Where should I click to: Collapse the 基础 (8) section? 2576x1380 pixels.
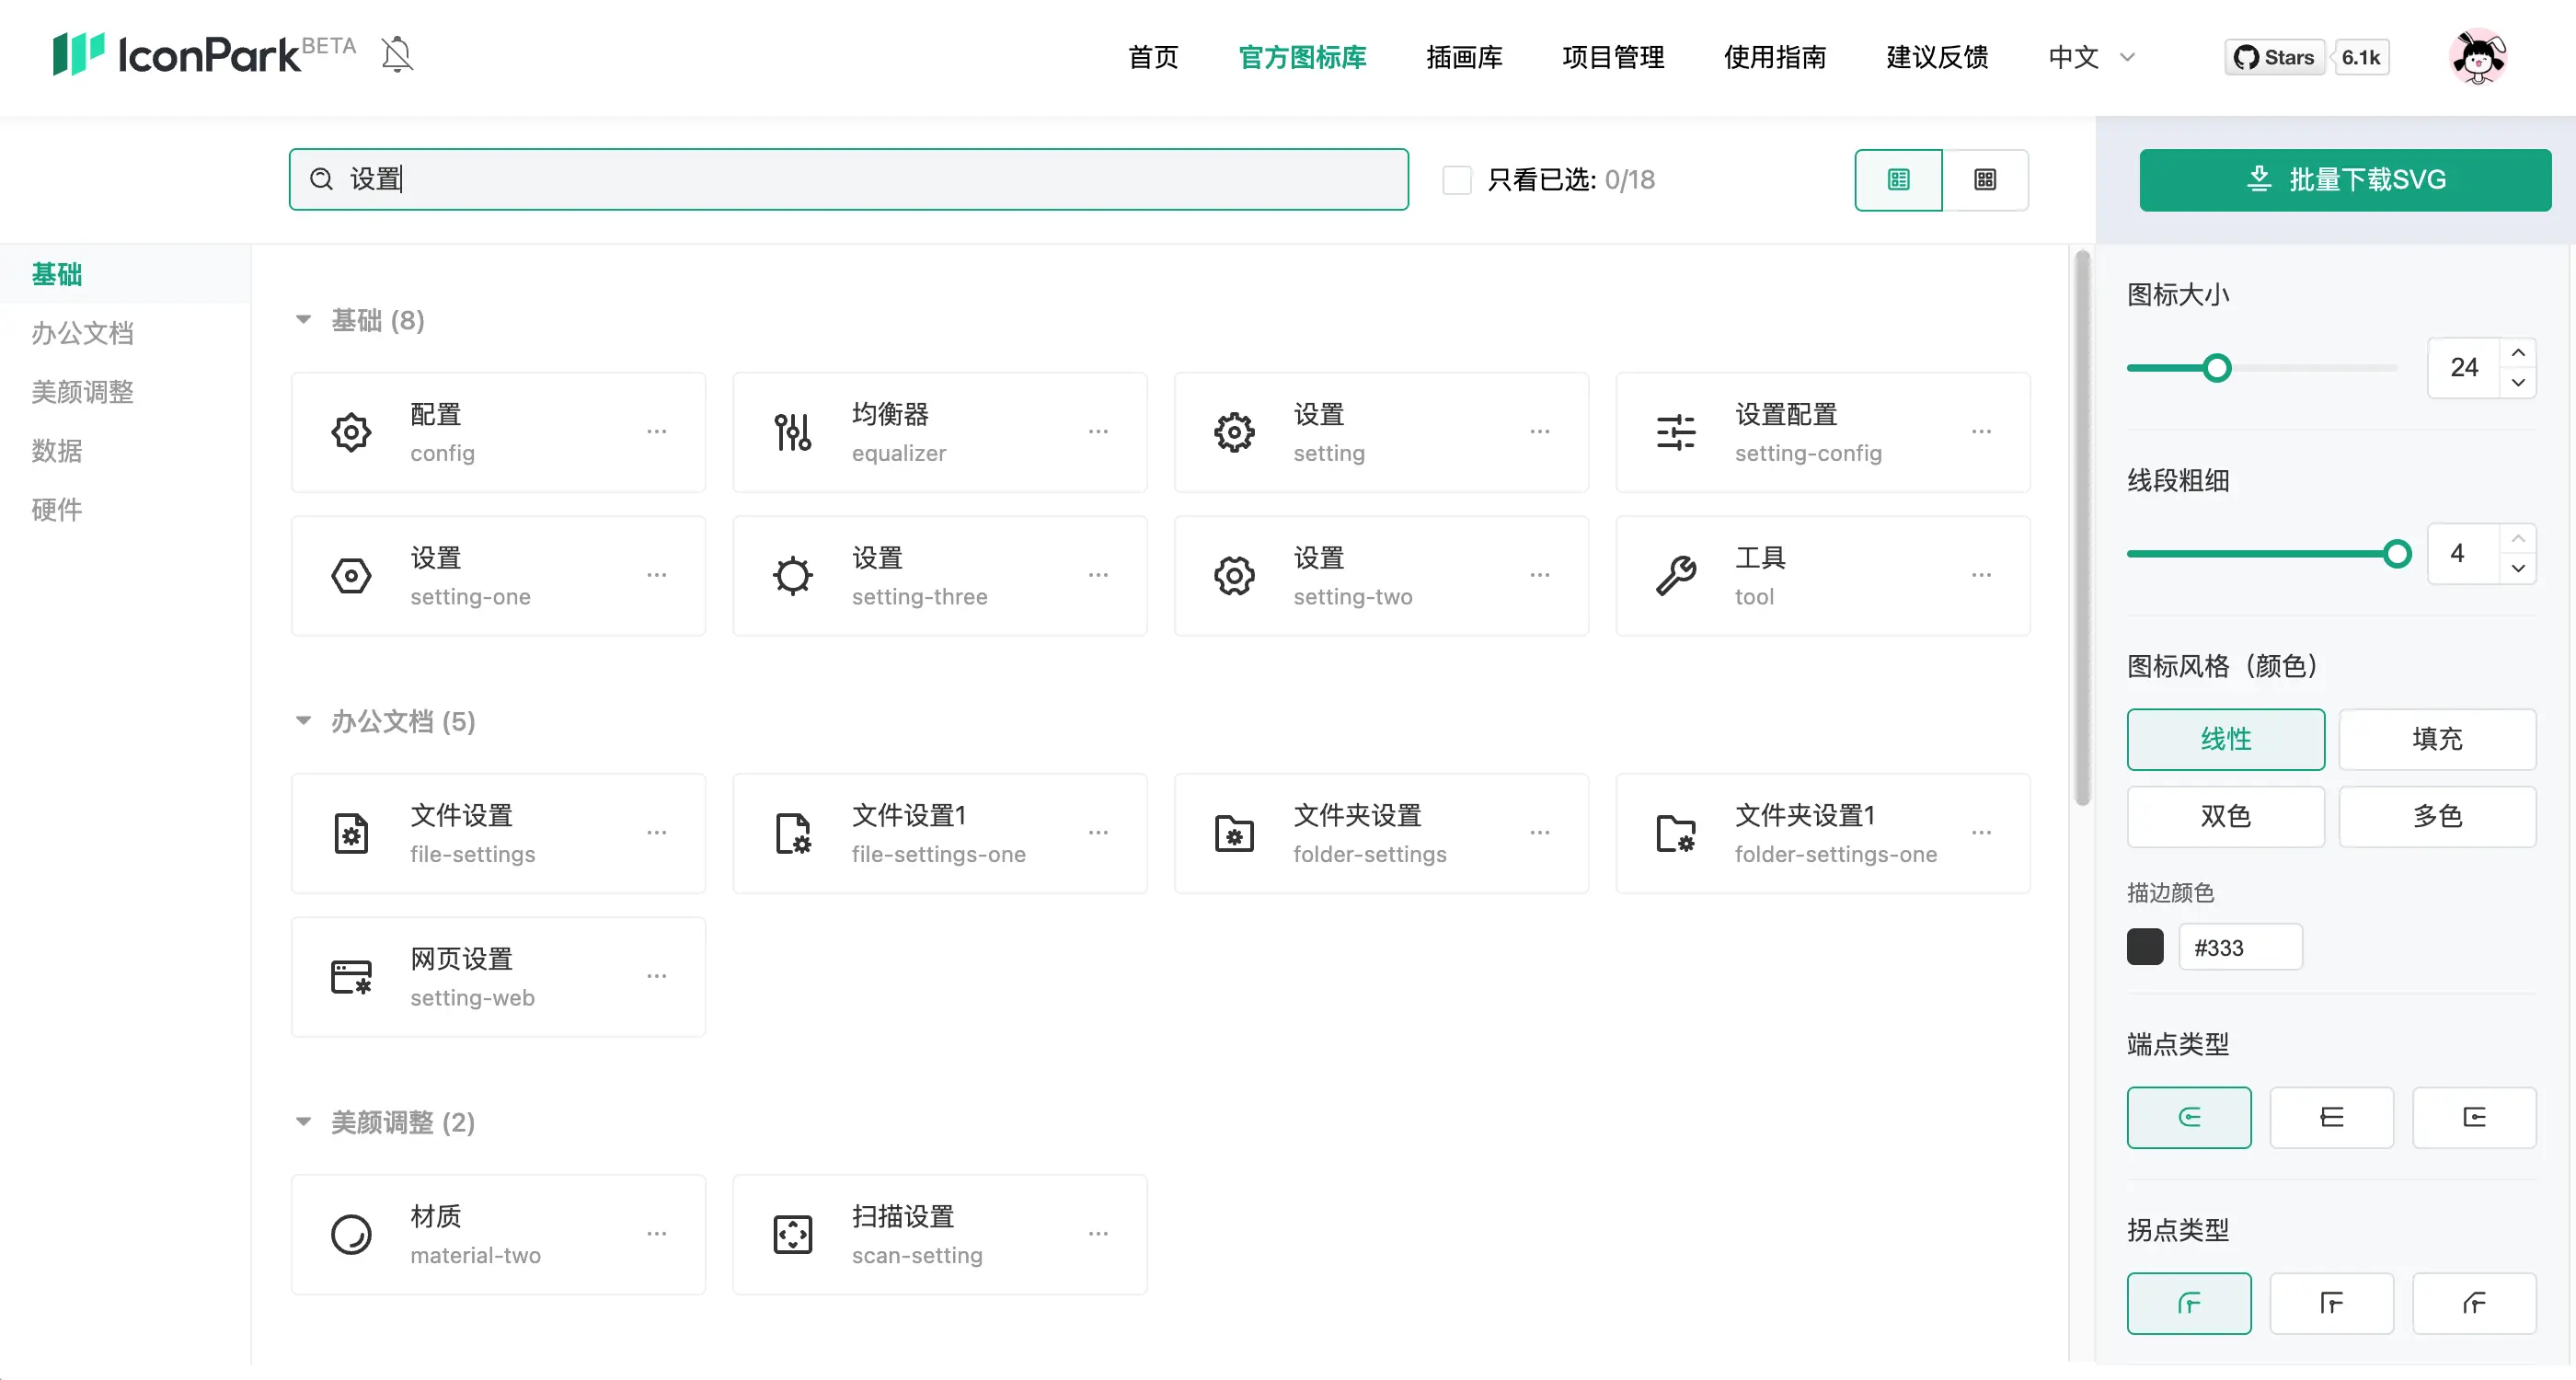(x=303, y=320)
